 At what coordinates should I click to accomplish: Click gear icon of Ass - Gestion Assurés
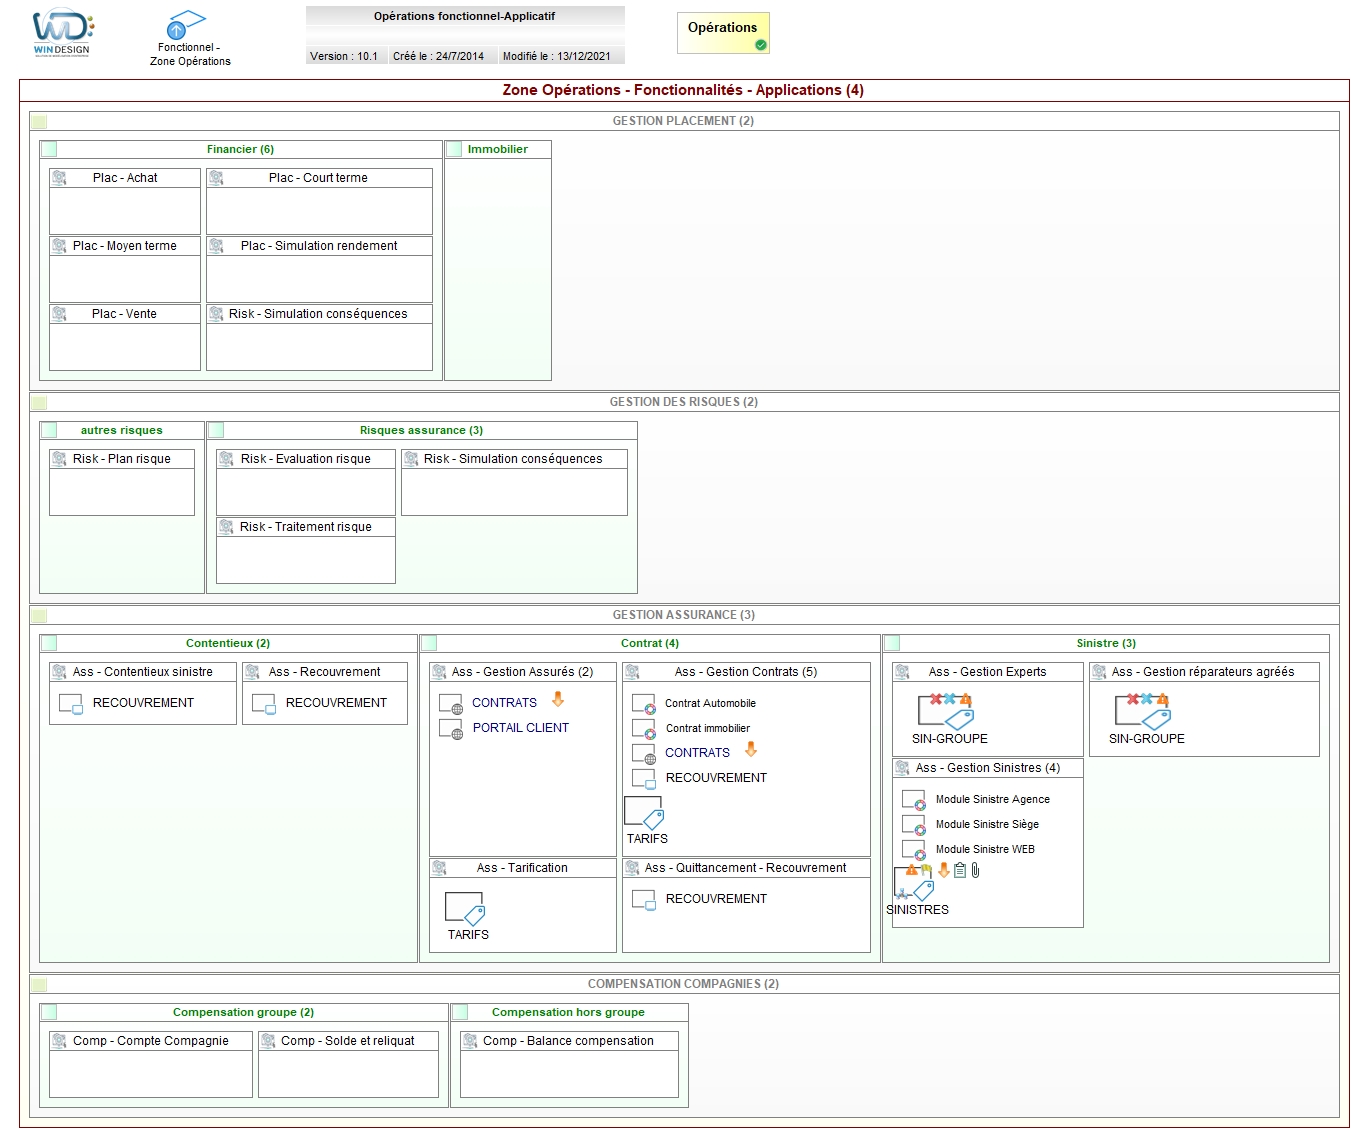click(x=439, y=672)
